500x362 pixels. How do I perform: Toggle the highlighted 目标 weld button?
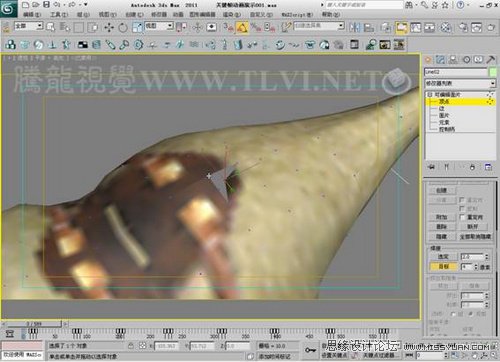point(443,266)
